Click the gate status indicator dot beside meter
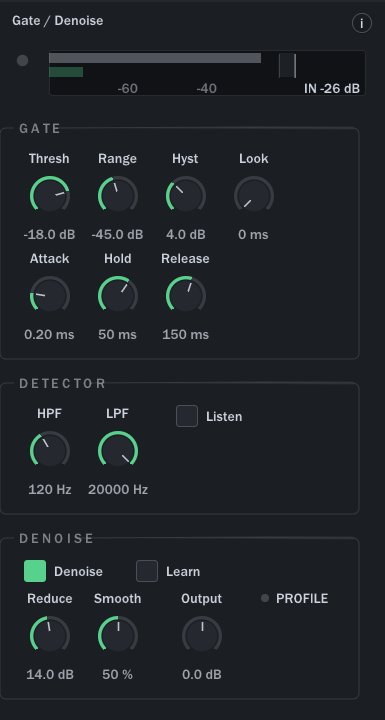The width and height of the screenshot is (385, 720). pos(23,61)
